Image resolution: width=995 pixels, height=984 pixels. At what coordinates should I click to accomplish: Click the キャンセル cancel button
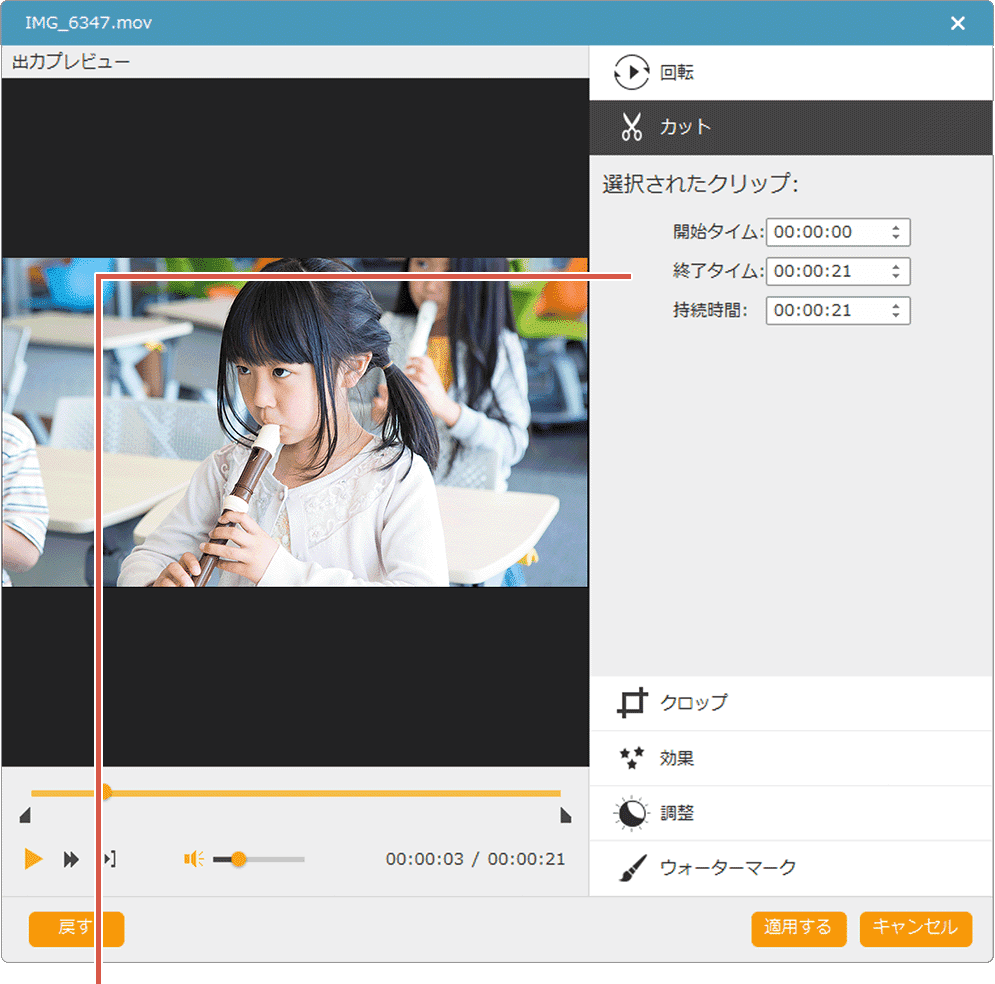pyautogui.click(x=915, y=928)
